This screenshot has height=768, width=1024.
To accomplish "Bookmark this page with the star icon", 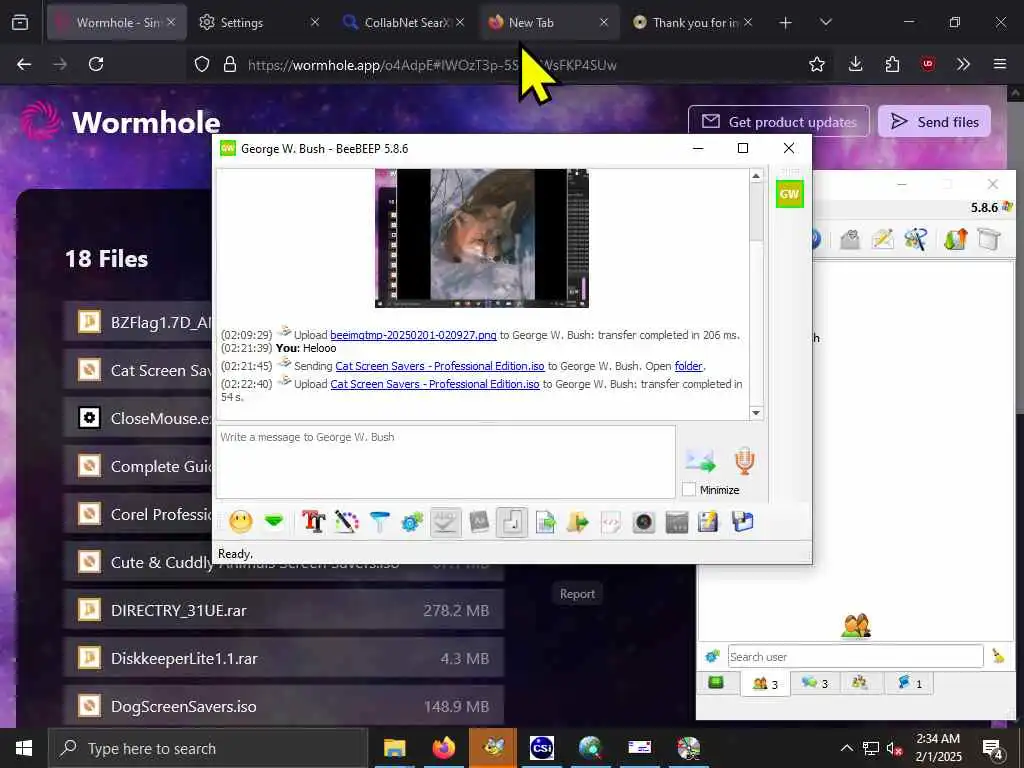I will pyautogui.click(x=816, y=64).
